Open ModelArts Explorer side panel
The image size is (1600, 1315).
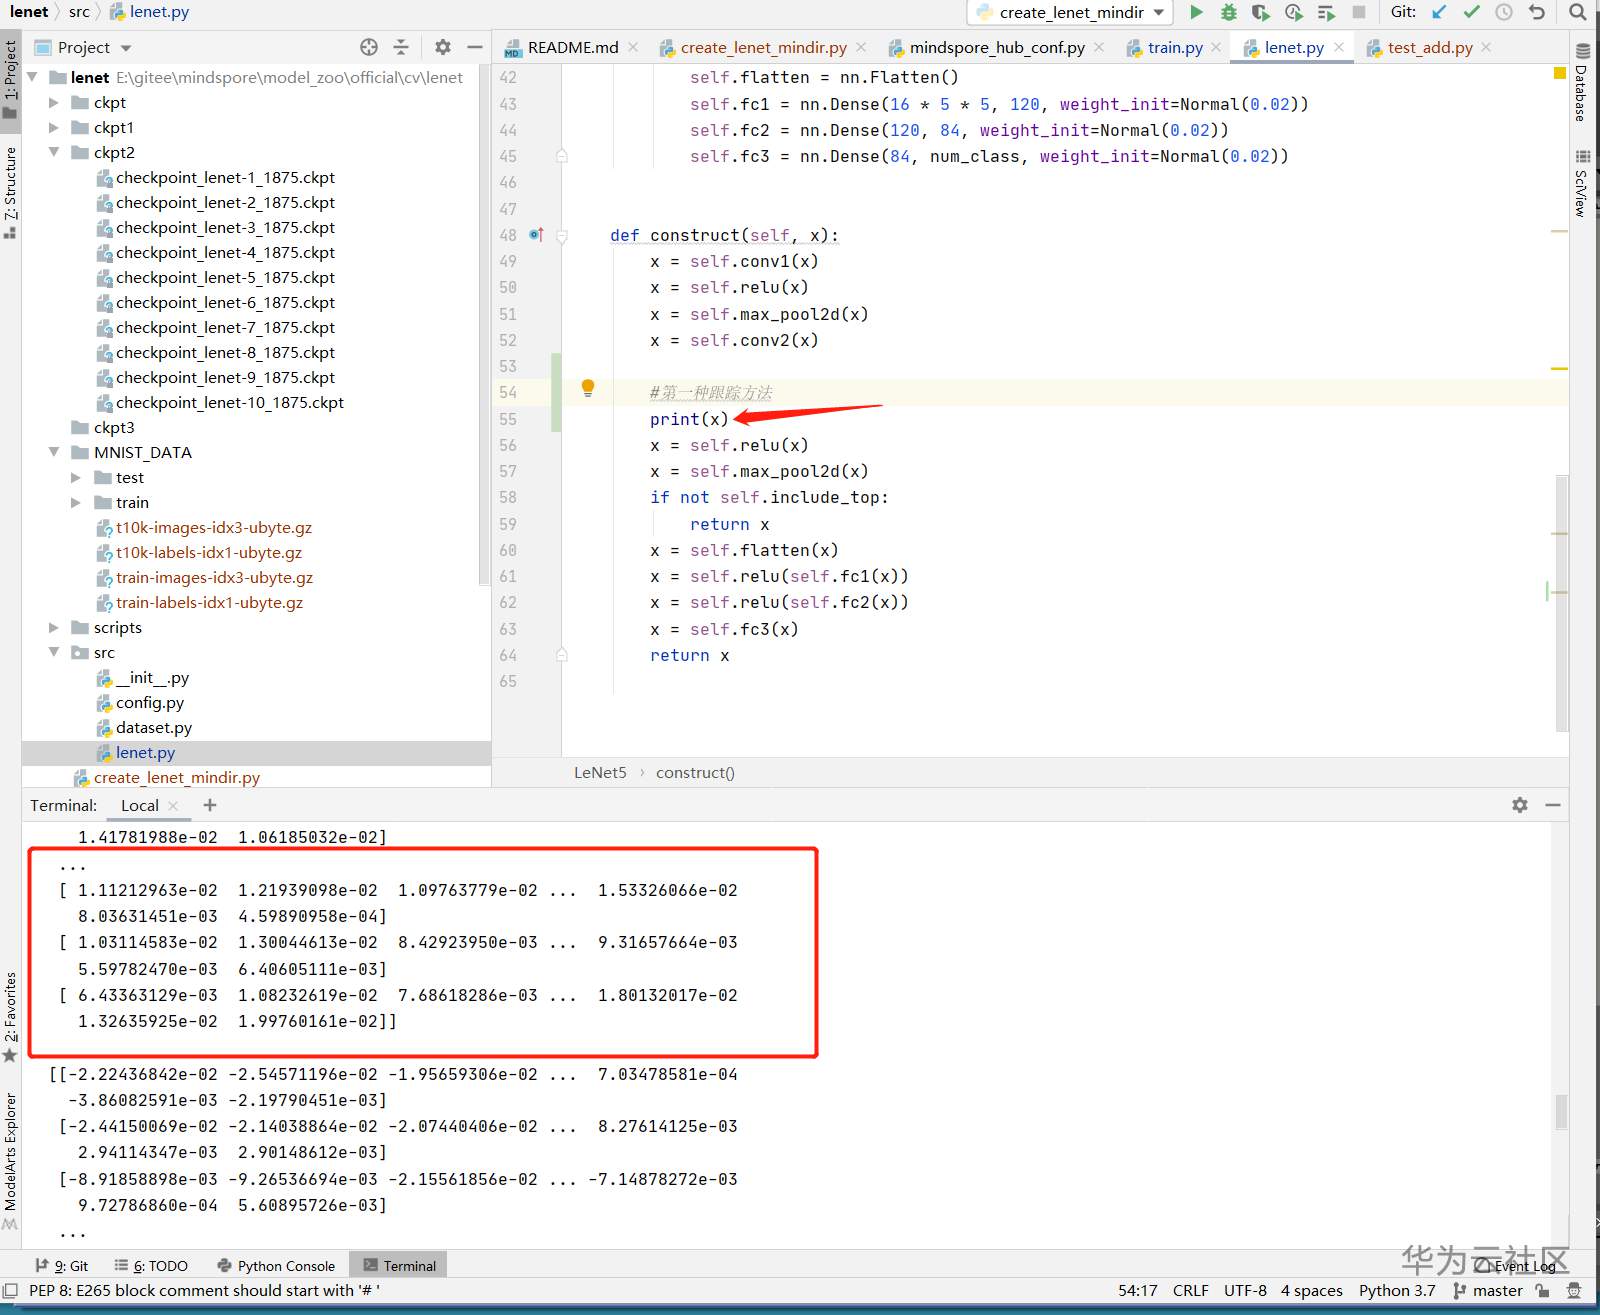click(10, 1160)
